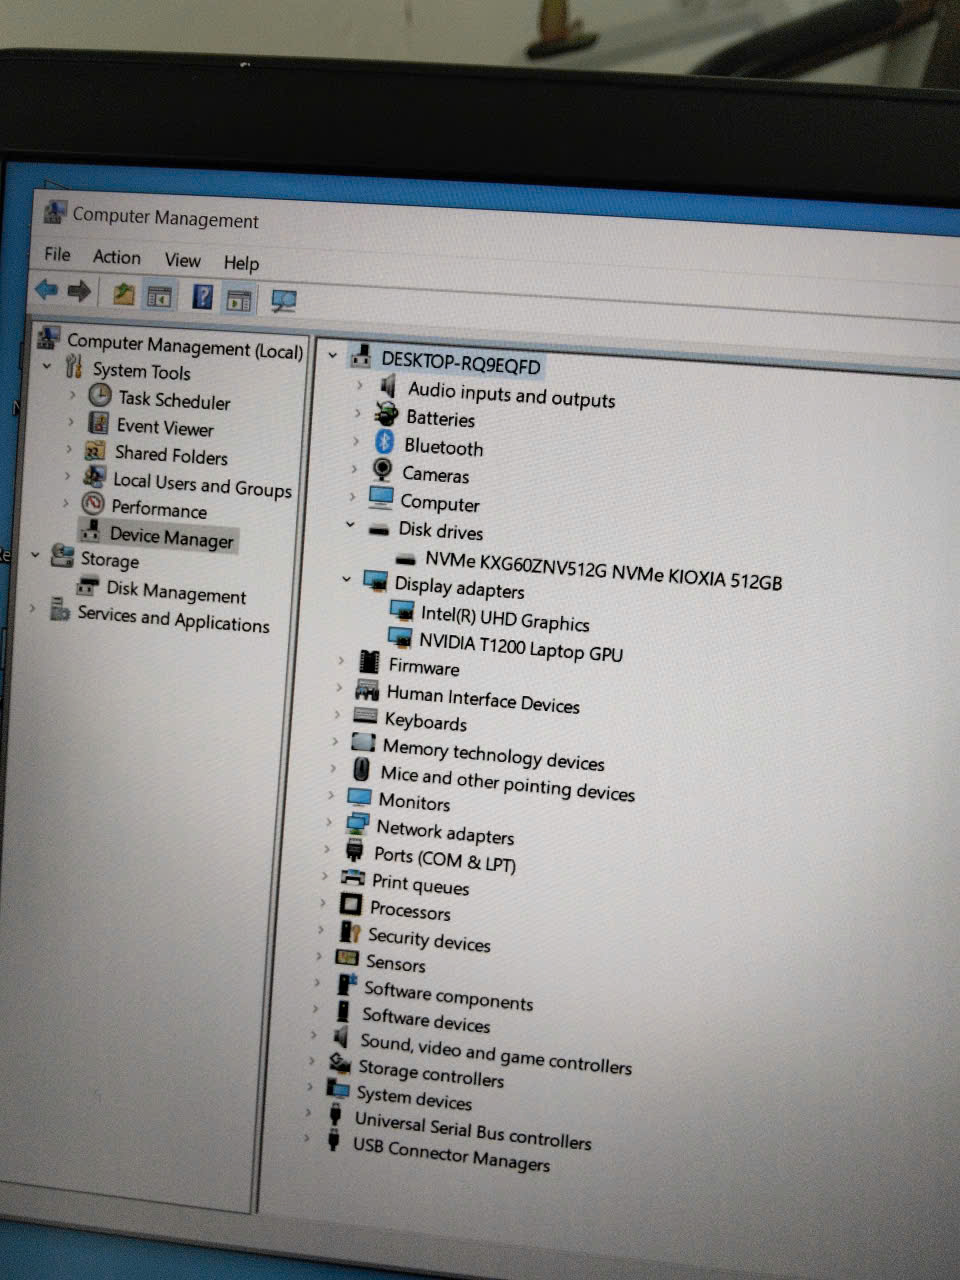This screenshot has width=960, height=1280.
Task: Click the blue Help question mark icon
Action: [x=203, y=296]
